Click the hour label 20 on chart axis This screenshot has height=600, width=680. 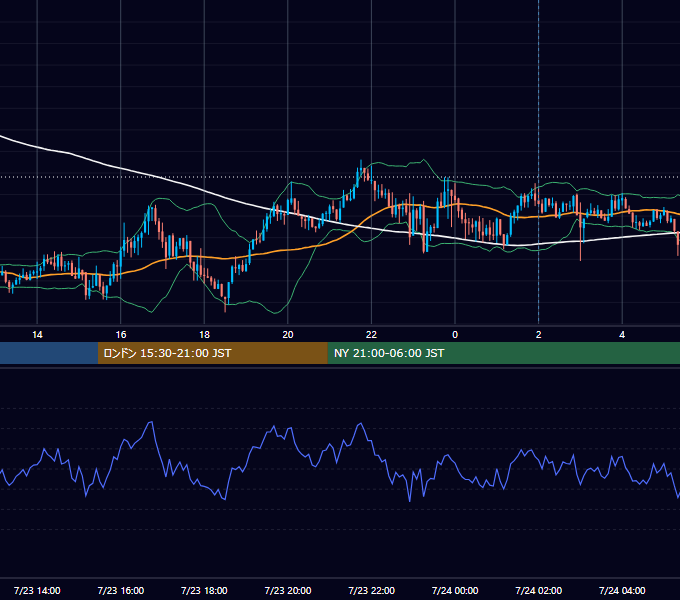point(288,335)
